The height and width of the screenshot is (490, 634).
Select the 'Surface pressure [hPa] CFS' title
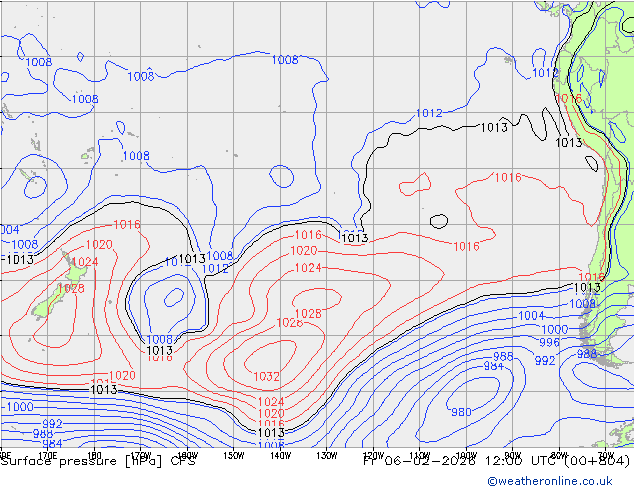pos(98,461)
